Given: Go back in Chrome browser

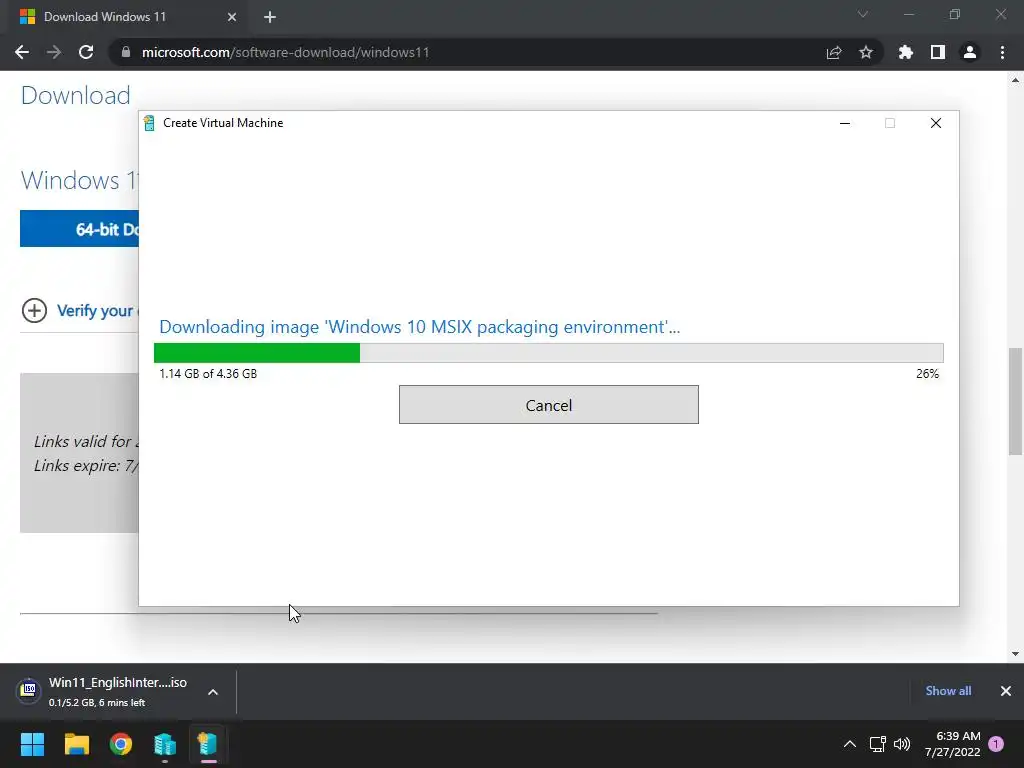Looking at the screenshot, I should tap(22, 52).
